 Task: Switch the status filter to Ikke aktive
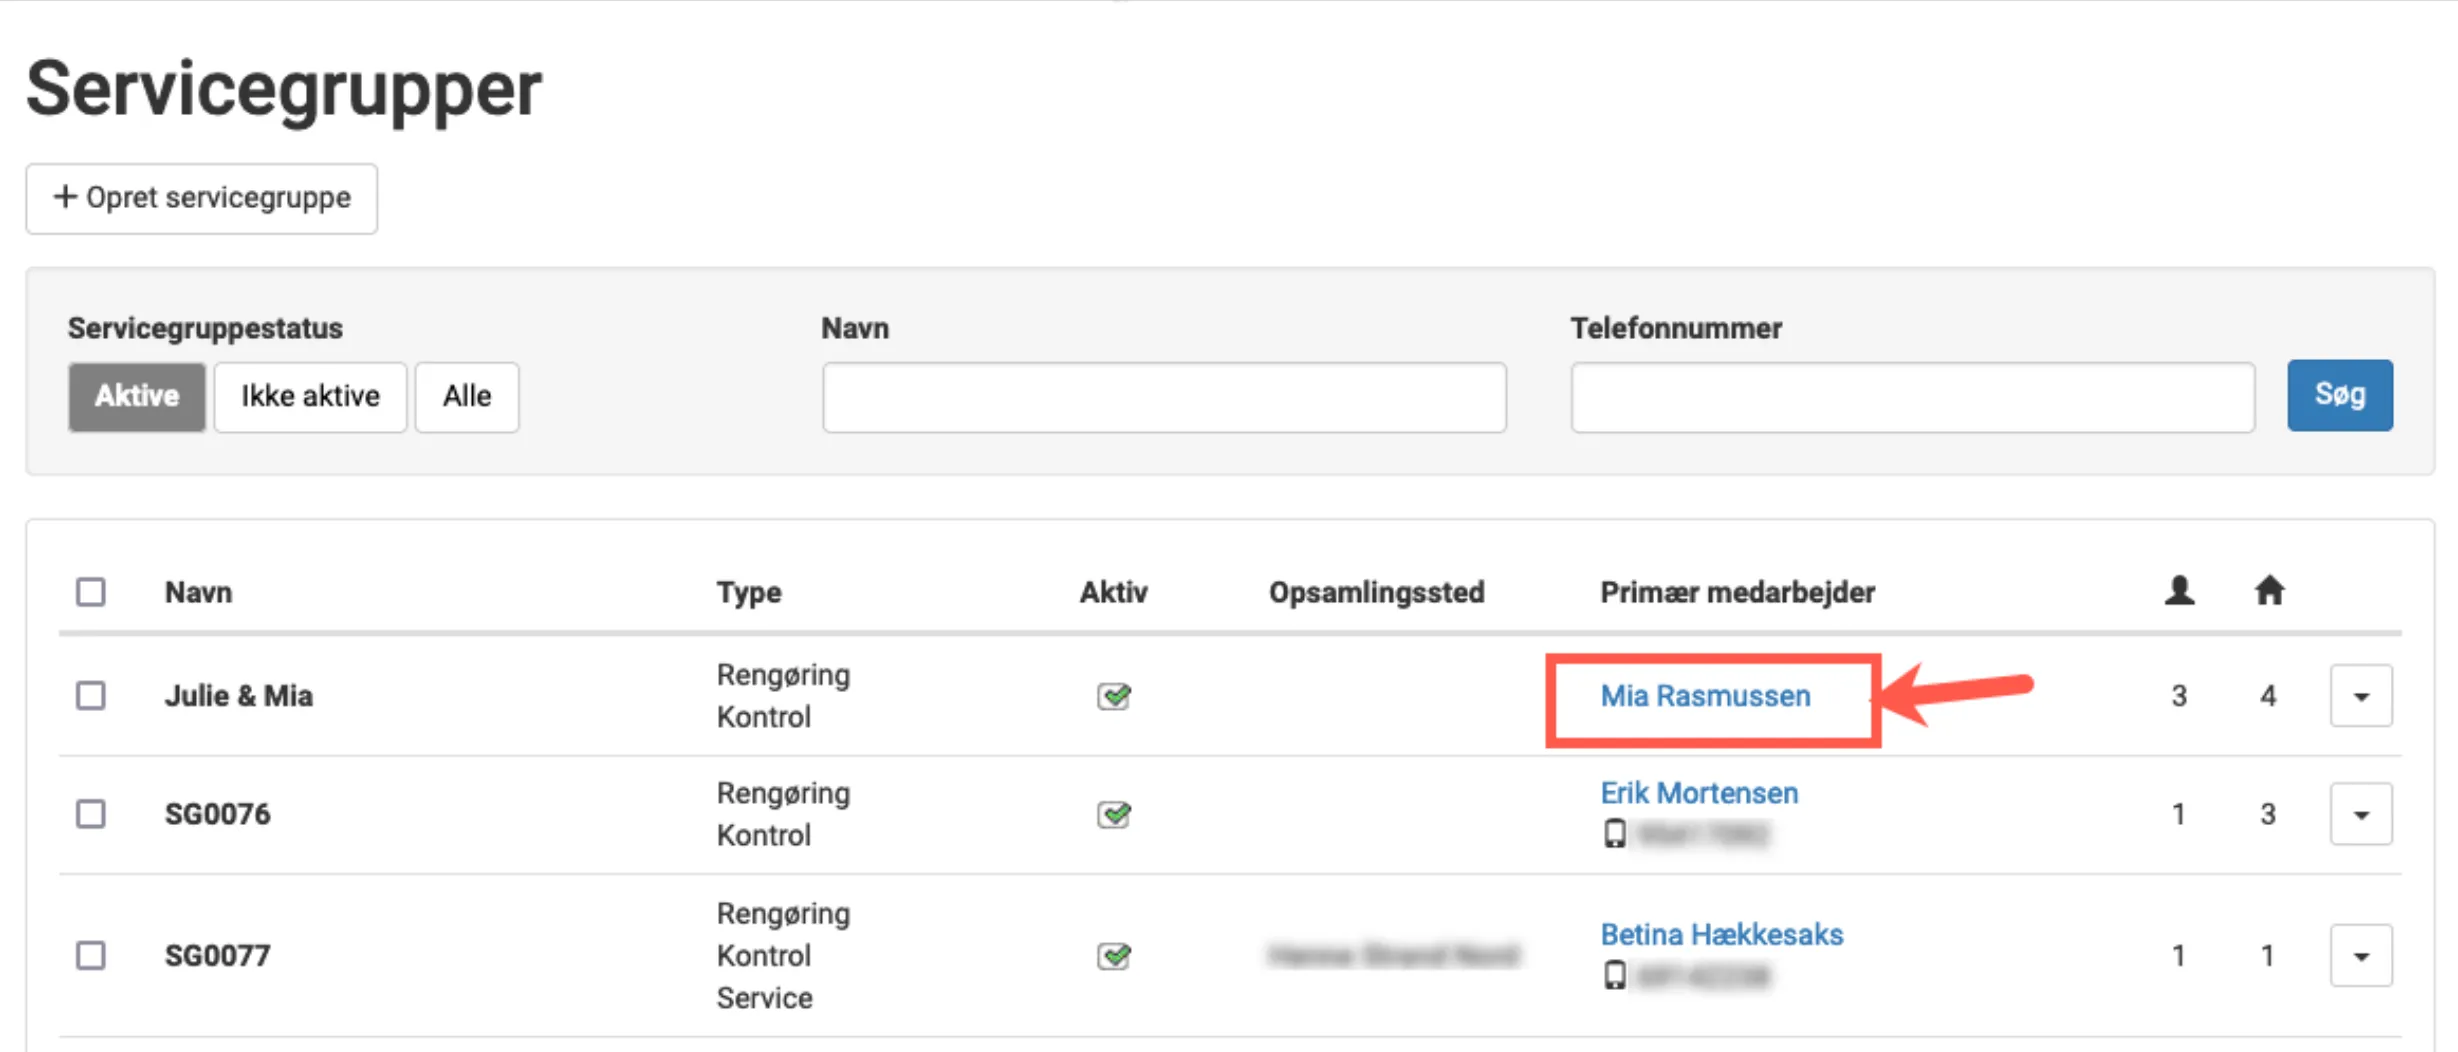[310, 397]
